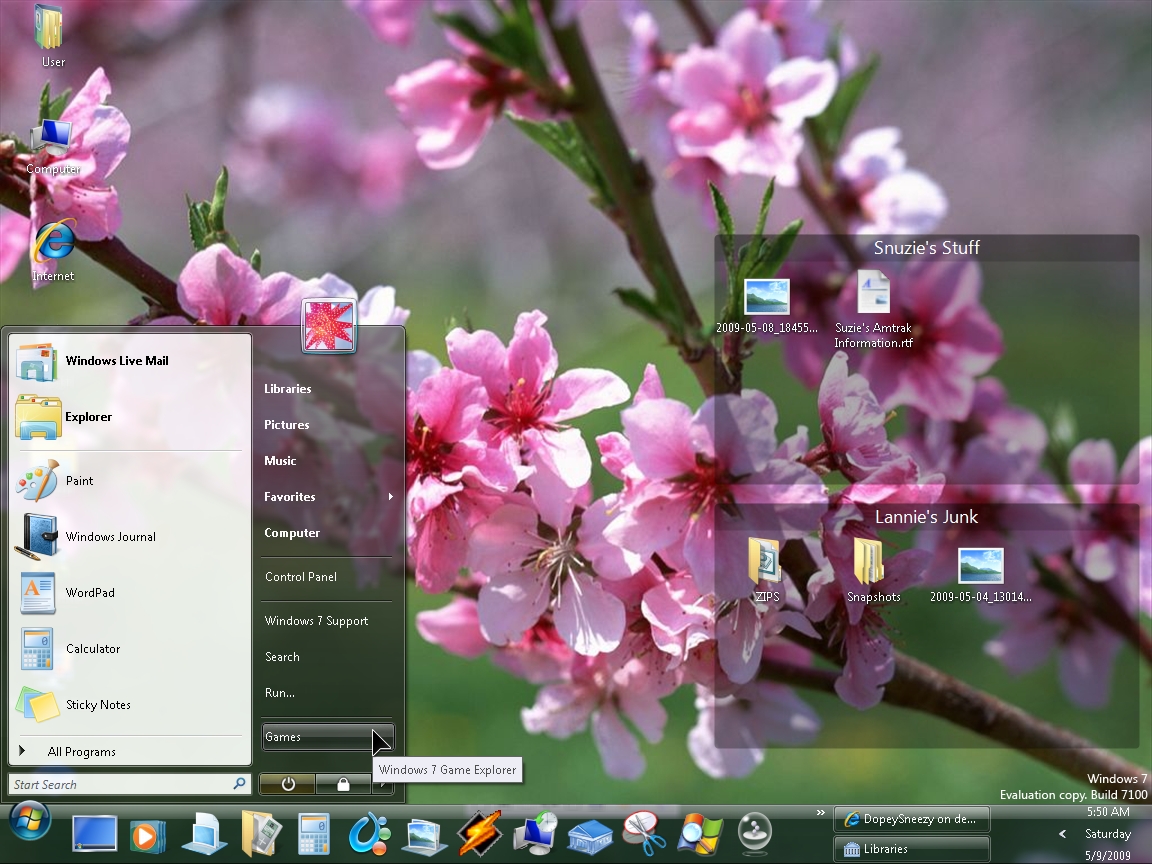
Task: Click inside the Start Search field
Action: coord(120,784)
